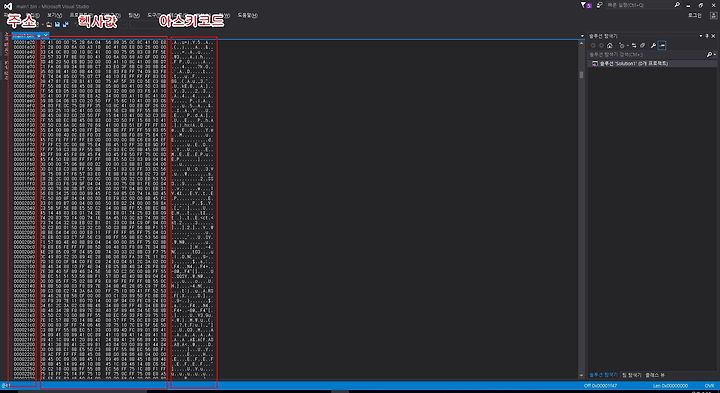Screen dimensions: 720x393
Task: Click the 로그인 sign-in link
Action: (x=694, y=15)
